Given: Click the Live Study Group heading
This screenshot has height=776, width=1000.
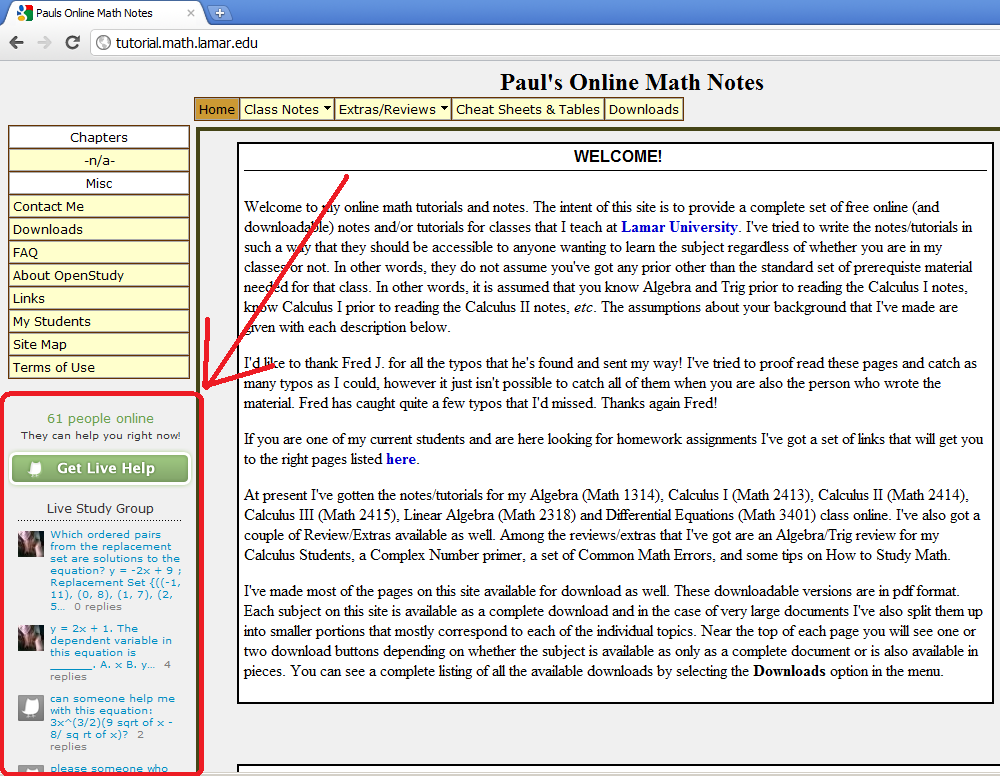Looking at the screenshot, I should pos(100,508).
